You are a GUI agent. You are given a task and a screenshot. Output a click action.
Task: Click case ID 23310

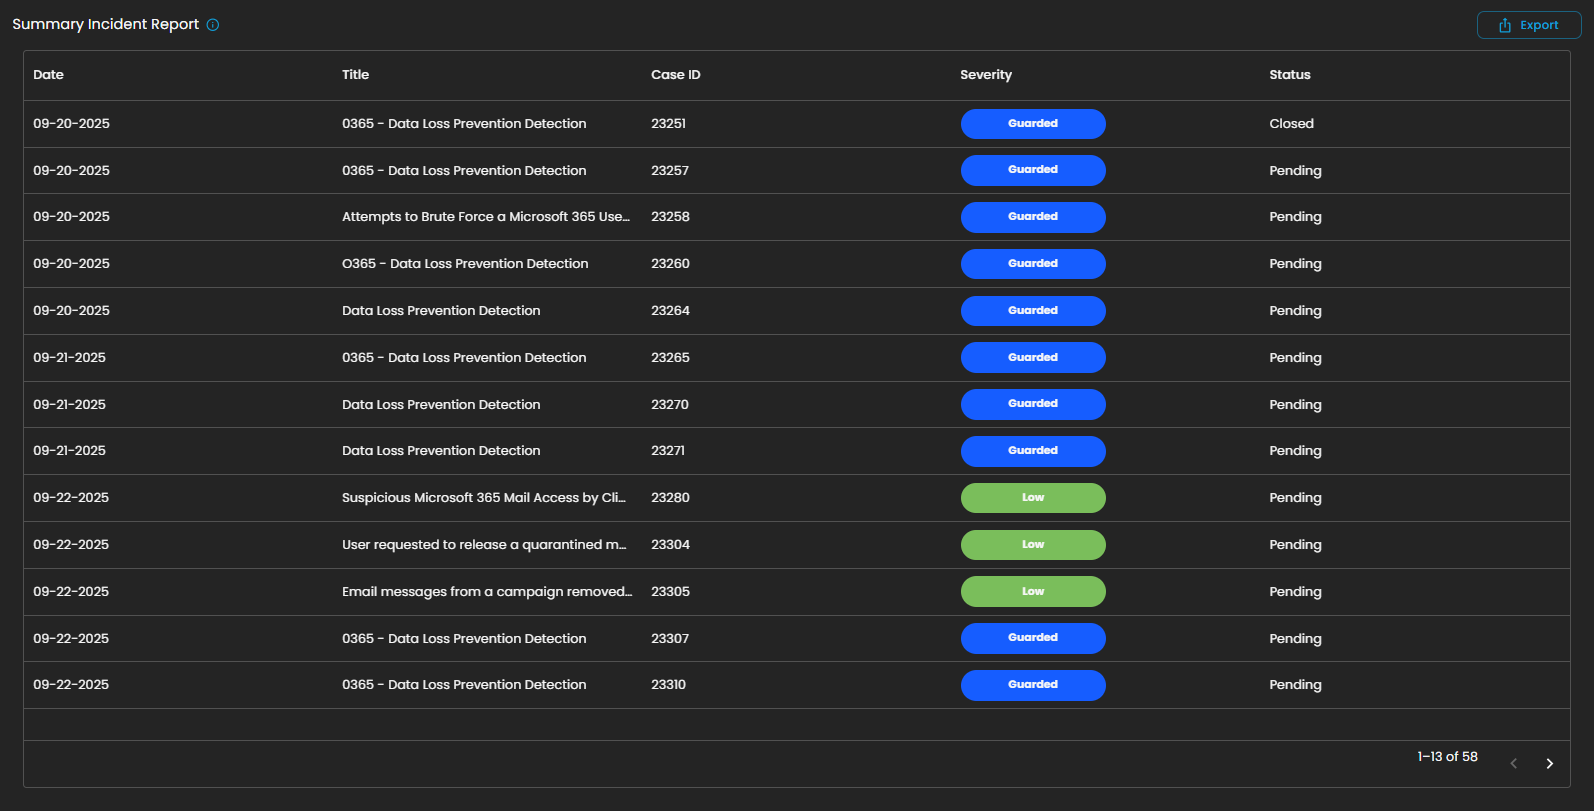(x=668, y=685)
